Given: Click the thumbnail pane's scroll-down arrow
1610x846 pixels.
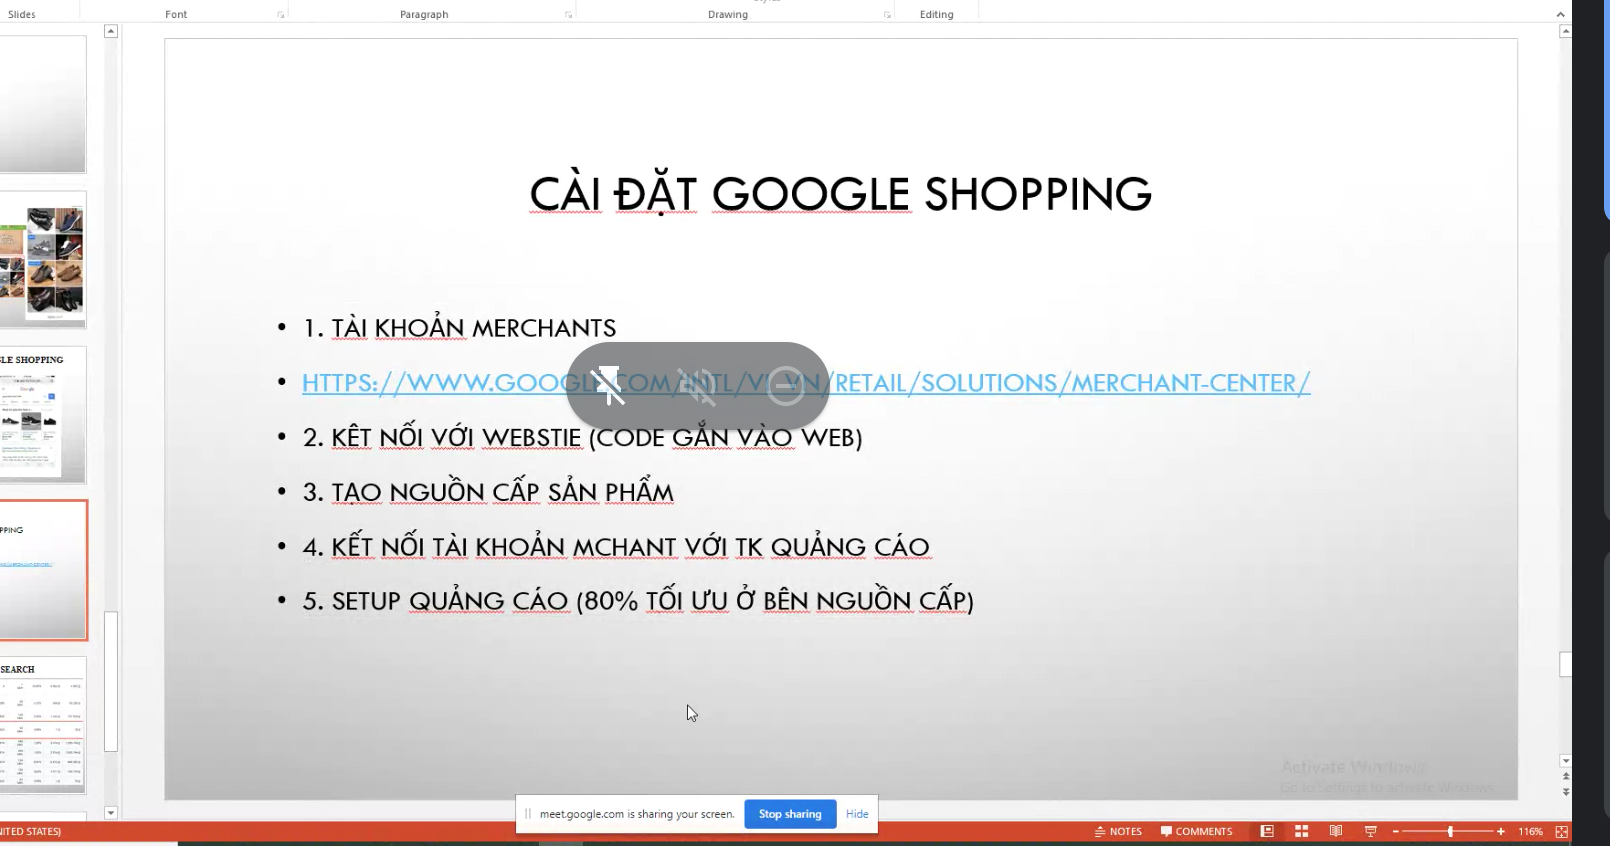Looking at the screenshot, I should click(111, 813).
